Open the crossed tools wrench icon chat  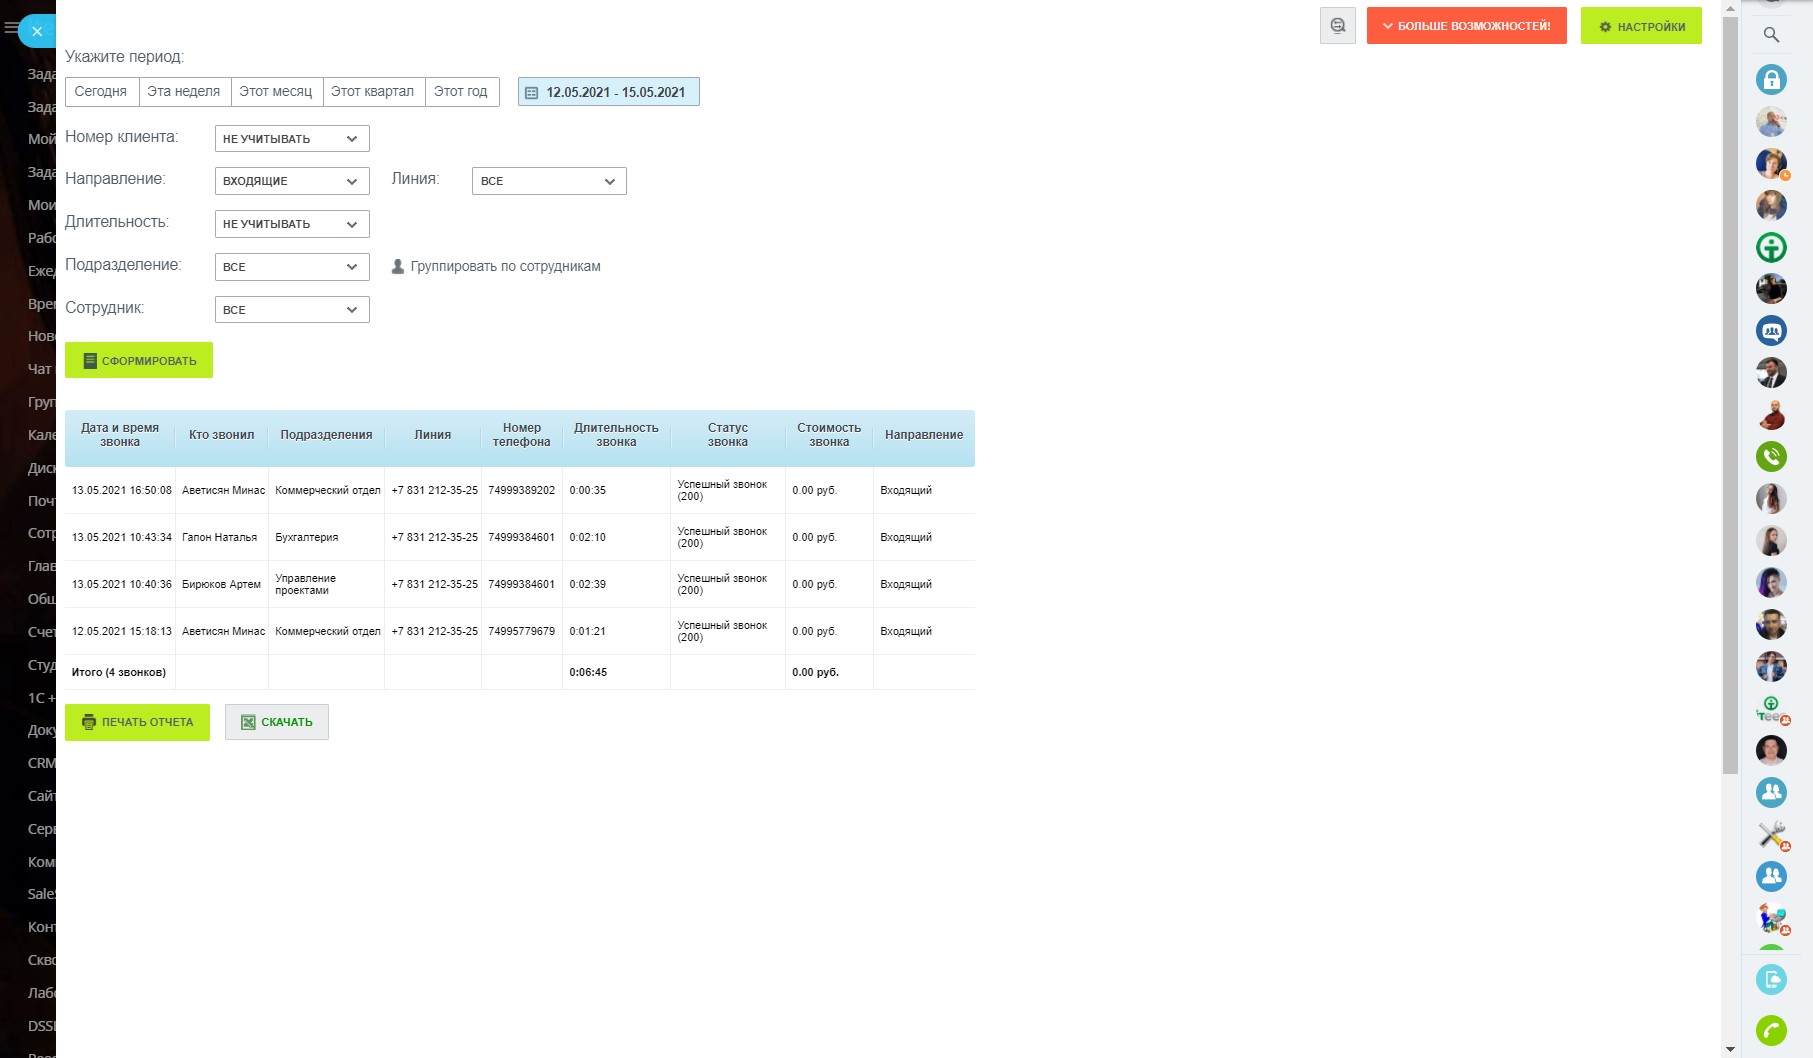[1771, 834]
